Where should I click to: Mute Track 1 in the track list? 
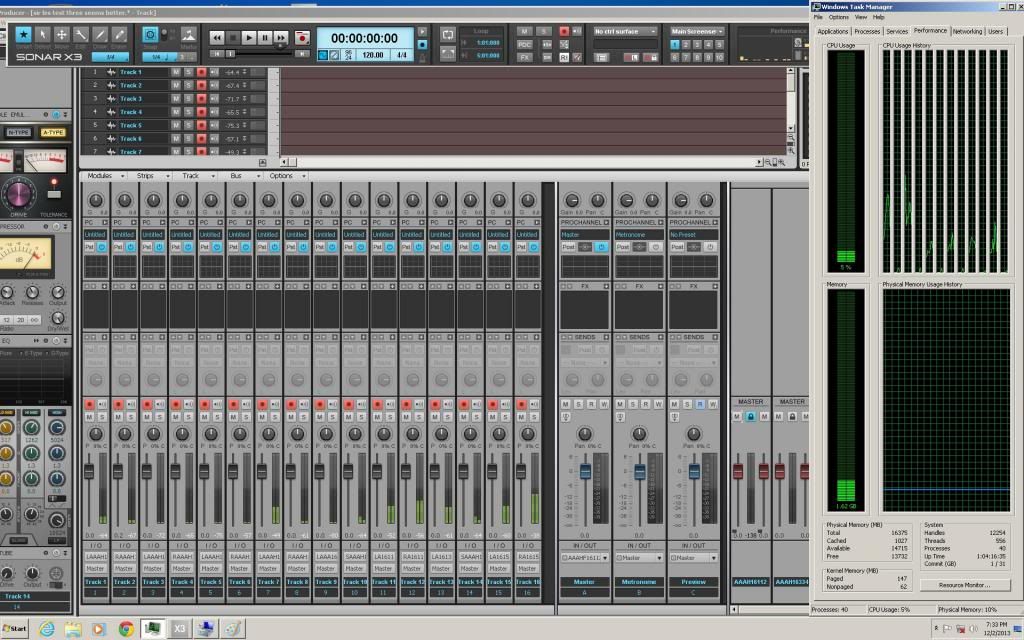pos(176,72)
